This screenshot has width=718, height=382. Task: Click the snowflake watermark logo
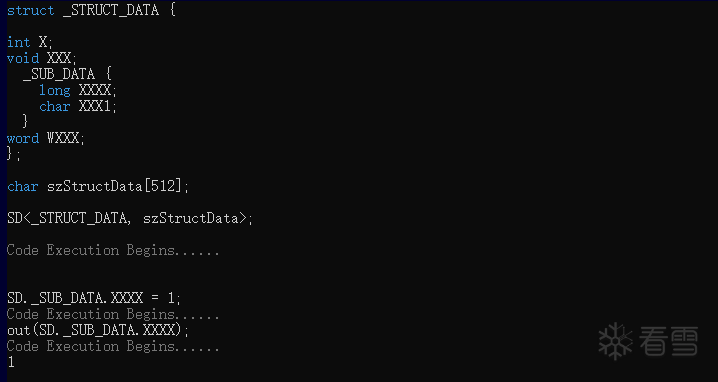coord(615,341)
